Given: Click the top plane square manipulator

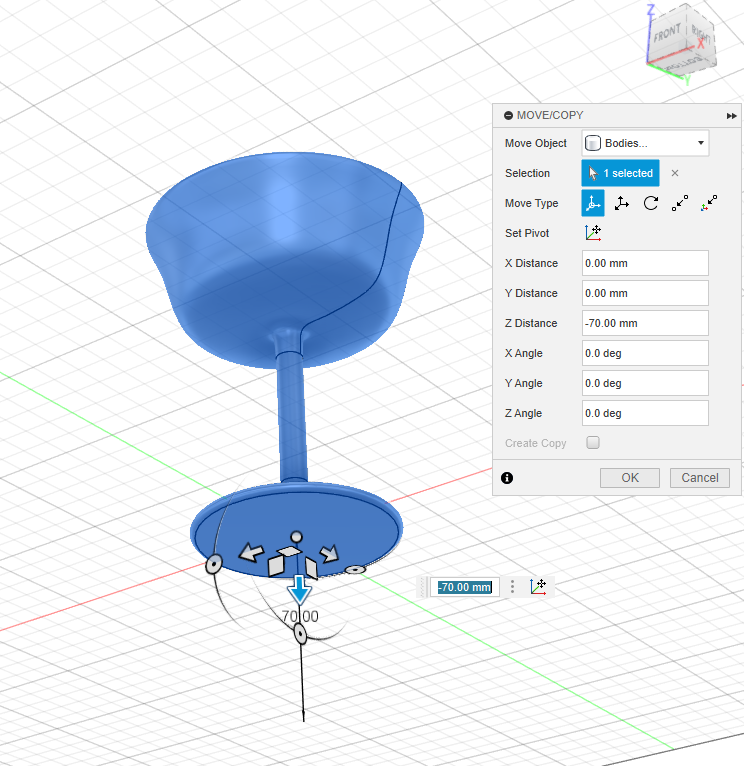Looking at the screenshot, I should (x=289, y=552).
